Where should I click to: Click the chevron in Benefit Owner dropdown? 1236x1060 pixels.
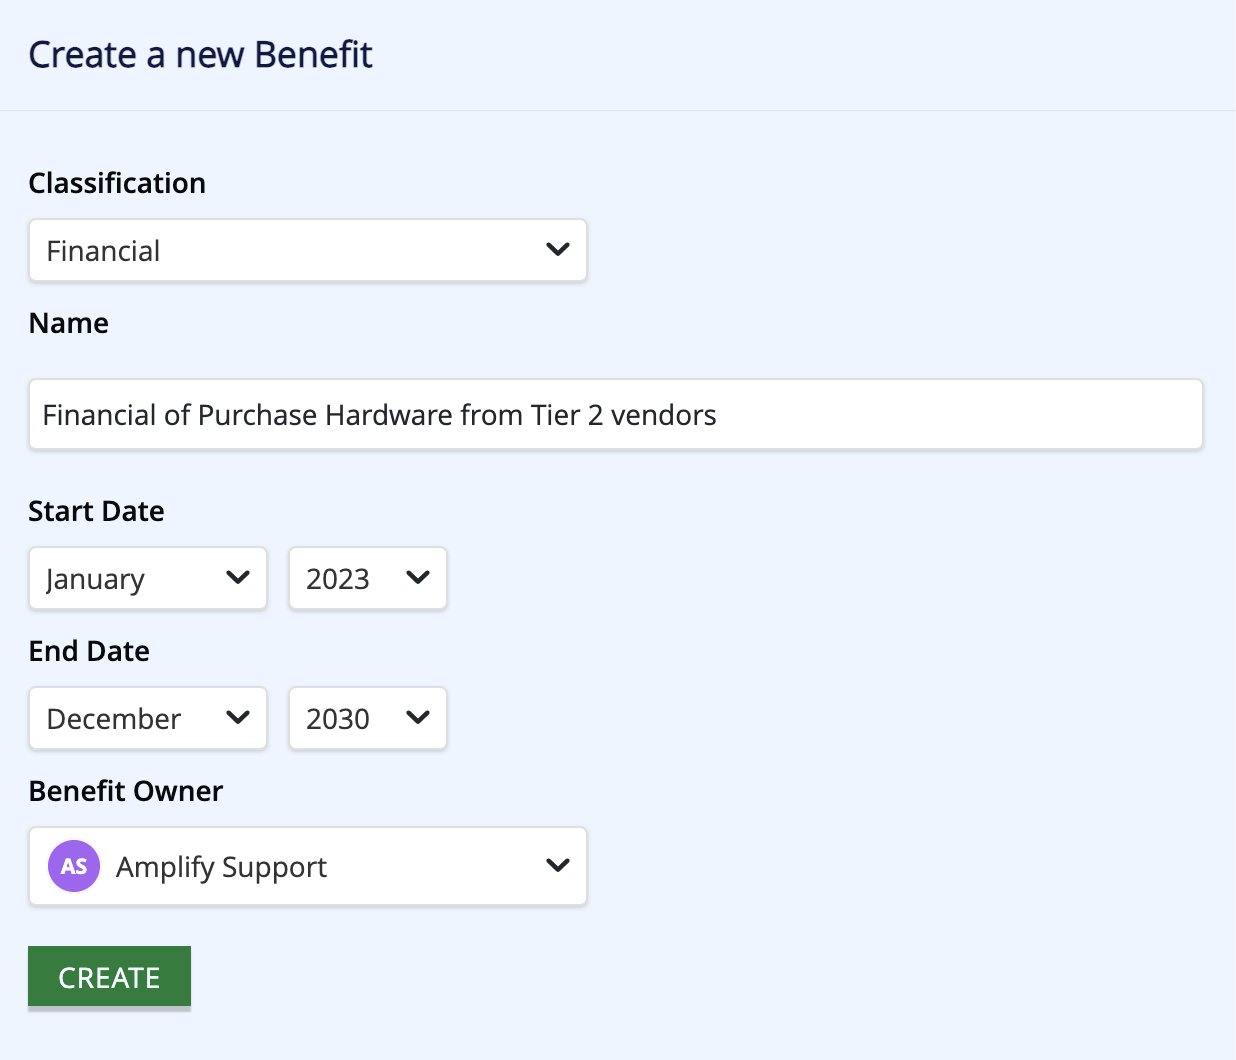coord(558,865)
